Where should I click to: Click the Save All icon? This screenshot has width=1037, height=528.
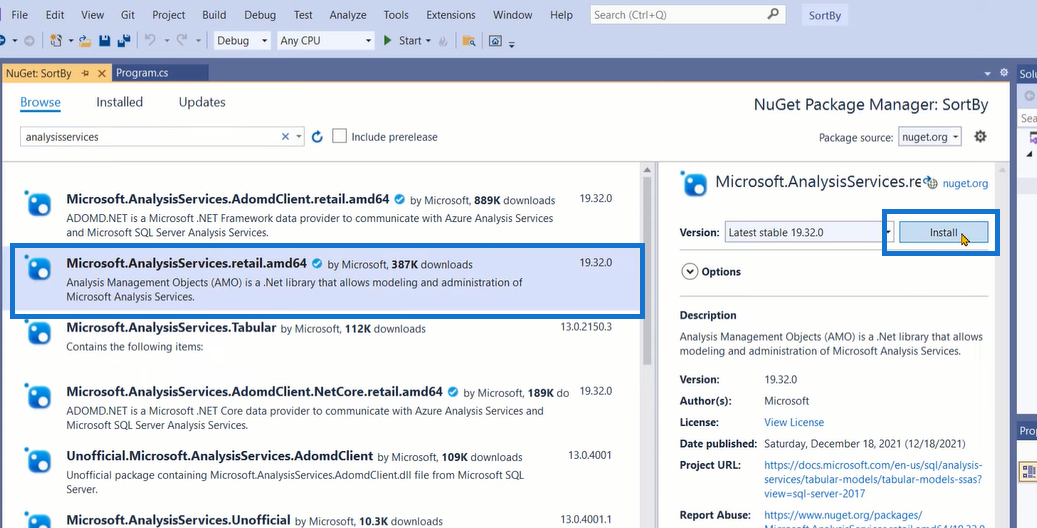click(123, 41)
